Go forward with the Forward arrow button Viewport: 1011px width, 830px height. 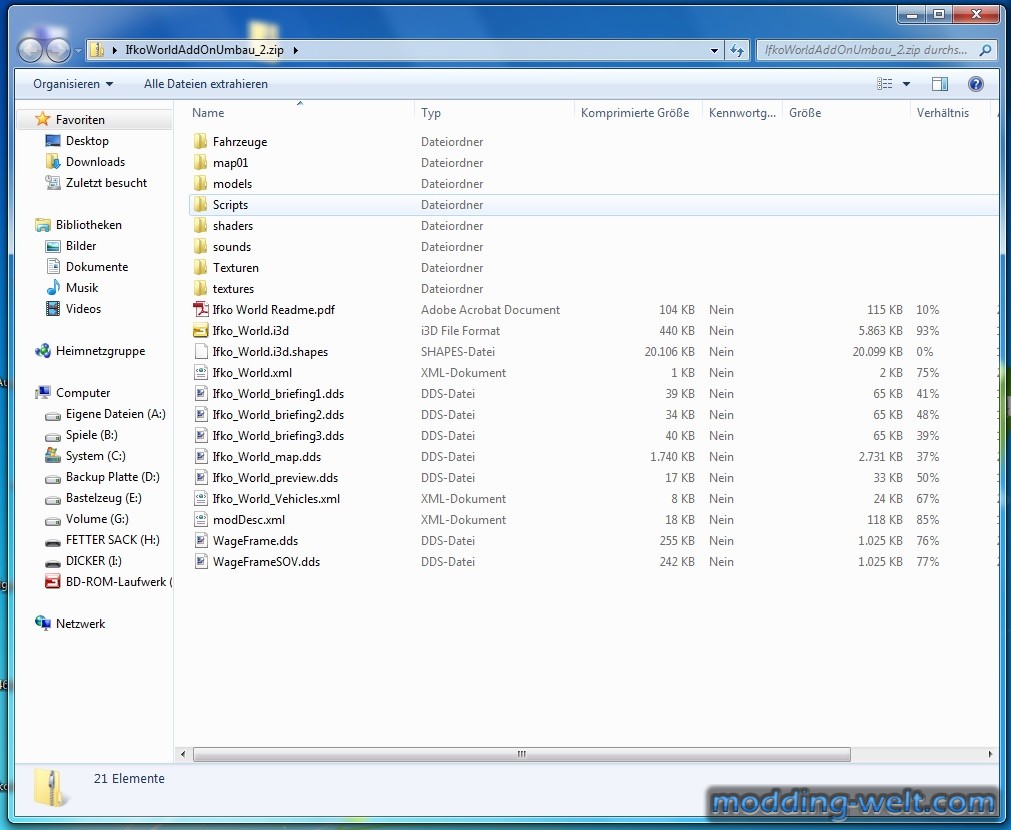58,50
